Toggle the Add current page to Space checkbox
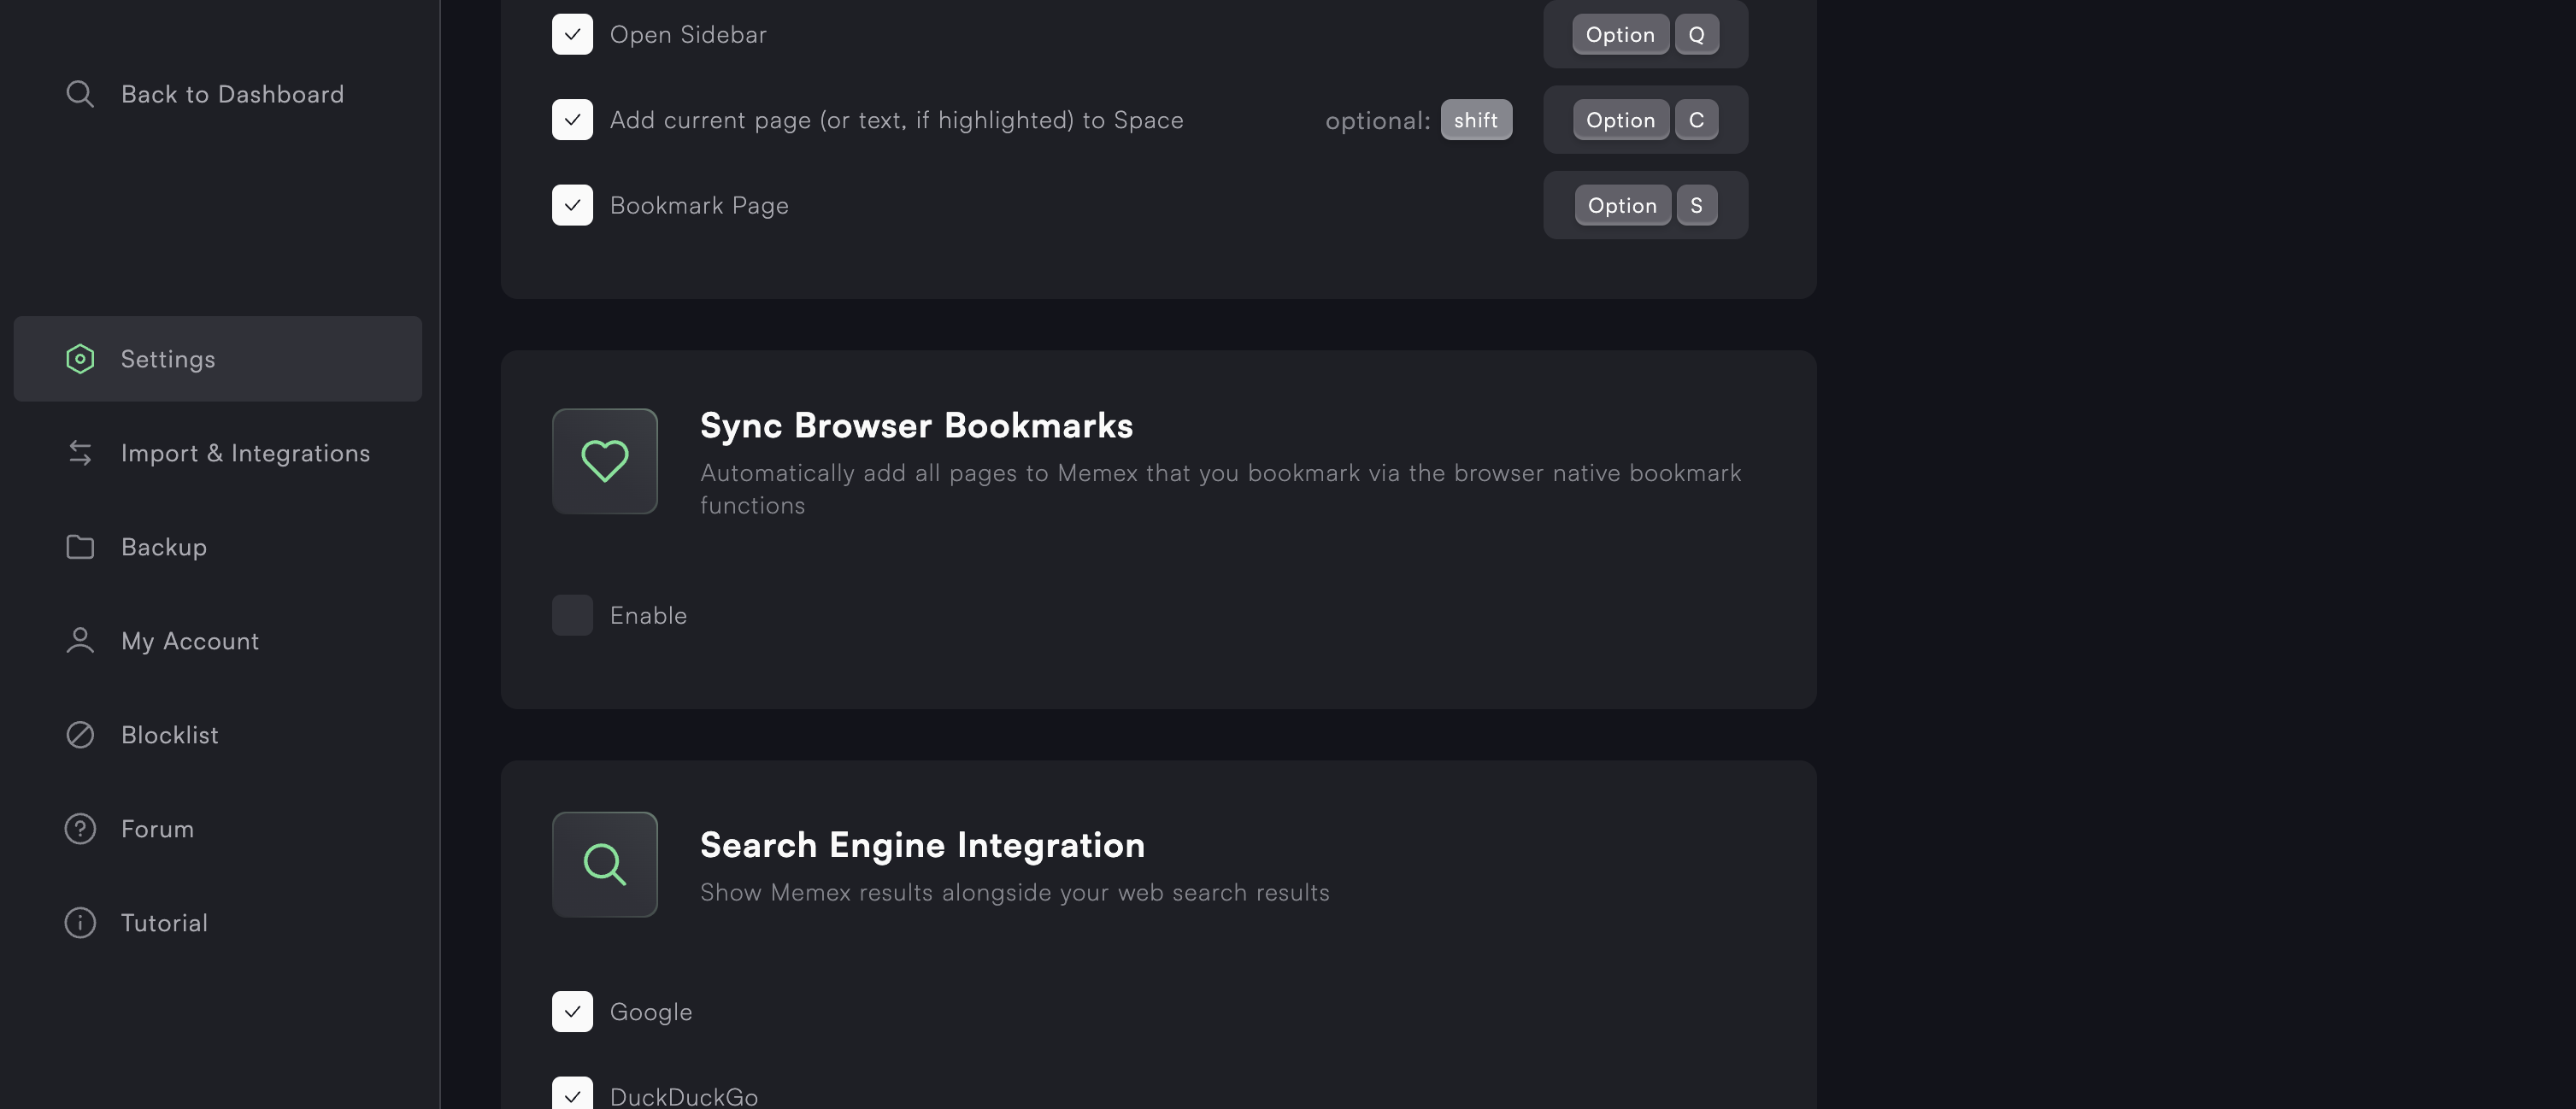 click(x=572, y=120)
